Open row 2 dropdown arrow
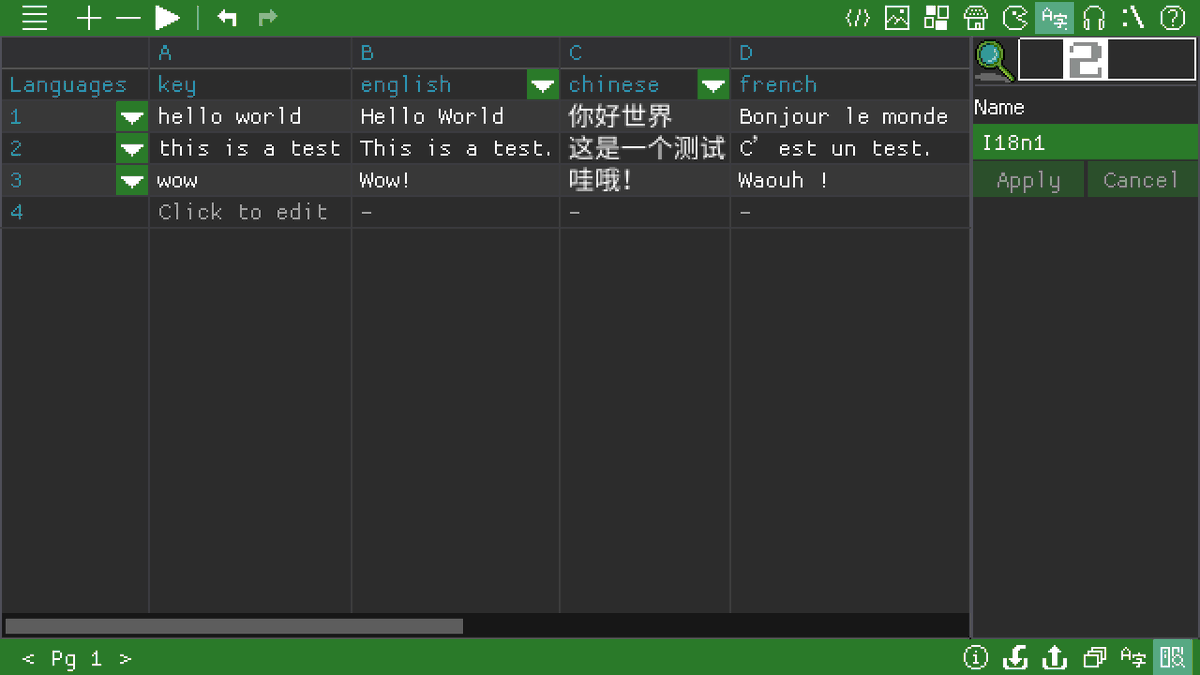The image size is (1200, 675). [x=132, y=149]
